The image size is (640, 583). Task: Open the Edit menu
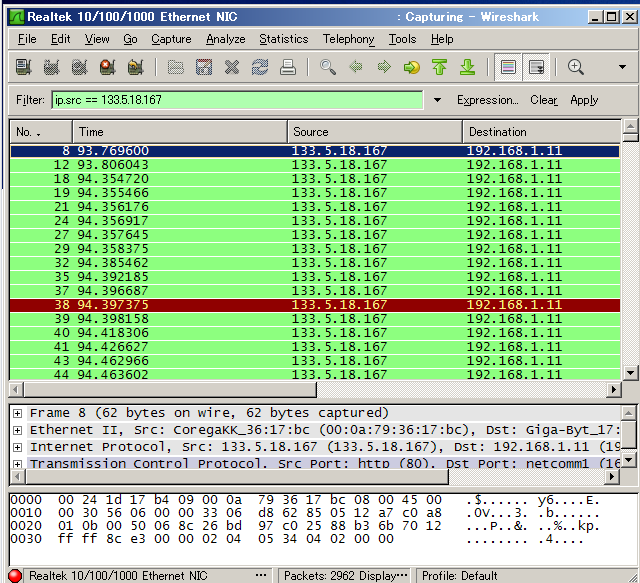pyautogui.click(x=60, y=39)
